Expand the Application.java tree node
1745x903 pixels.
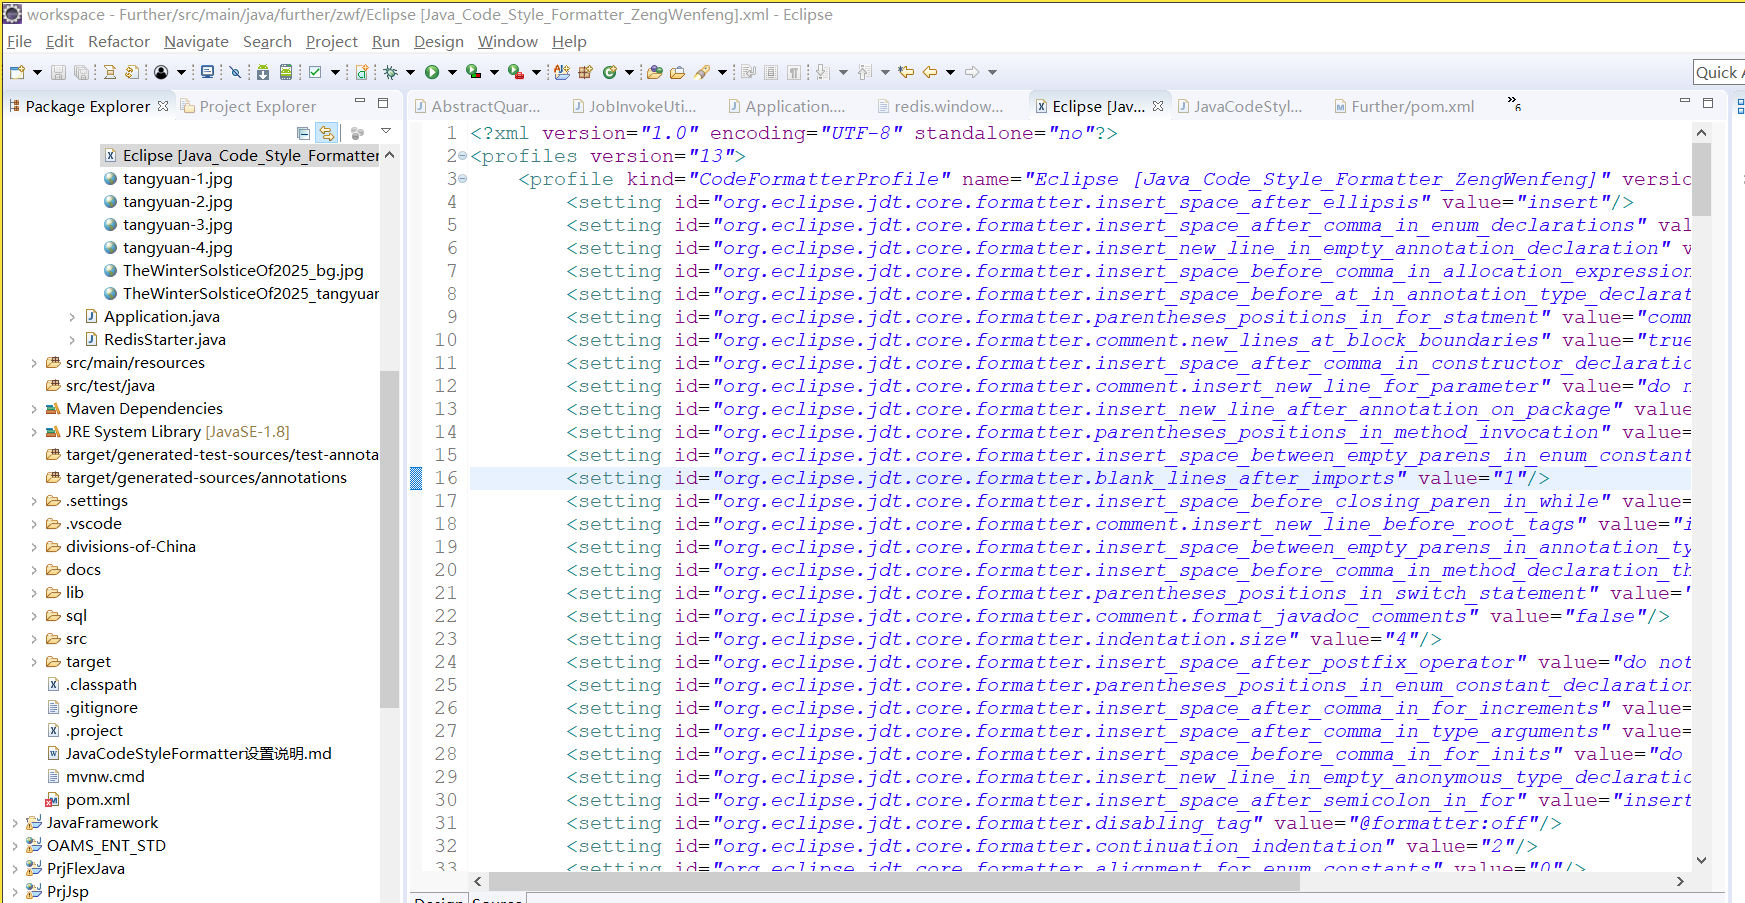coord(72,317)
